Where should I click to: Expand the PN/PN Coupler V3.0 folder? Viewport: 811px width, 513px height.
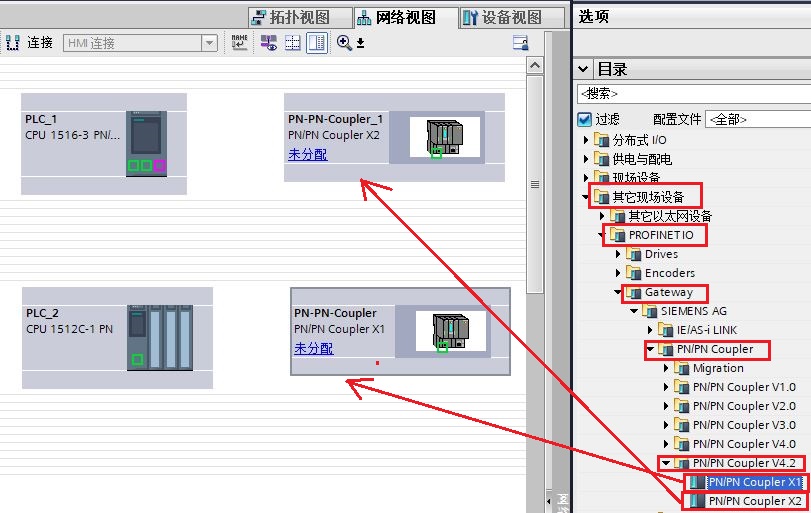666,425
